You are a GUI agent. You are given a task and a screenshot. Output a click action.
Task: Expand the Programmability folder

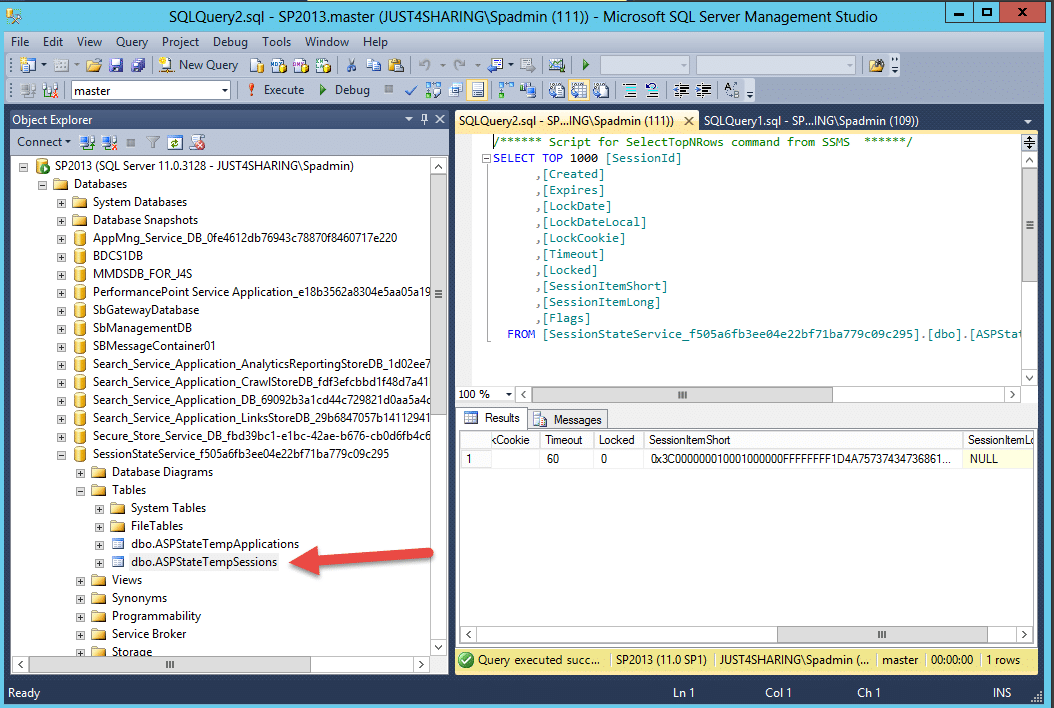tap(80, 617)
